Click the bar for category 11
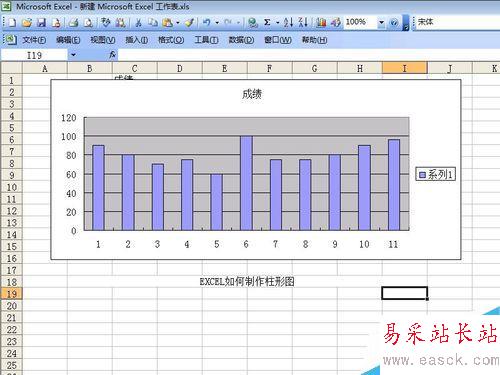Viewport: 500px width, 375px height. [x=394, y=185]
